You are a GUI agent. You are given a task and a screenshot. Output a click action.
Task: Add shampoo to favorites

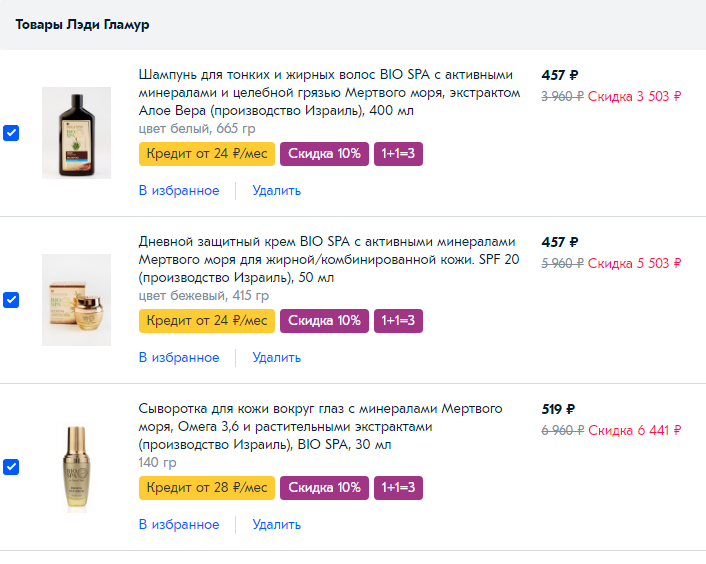click(179, 190)
